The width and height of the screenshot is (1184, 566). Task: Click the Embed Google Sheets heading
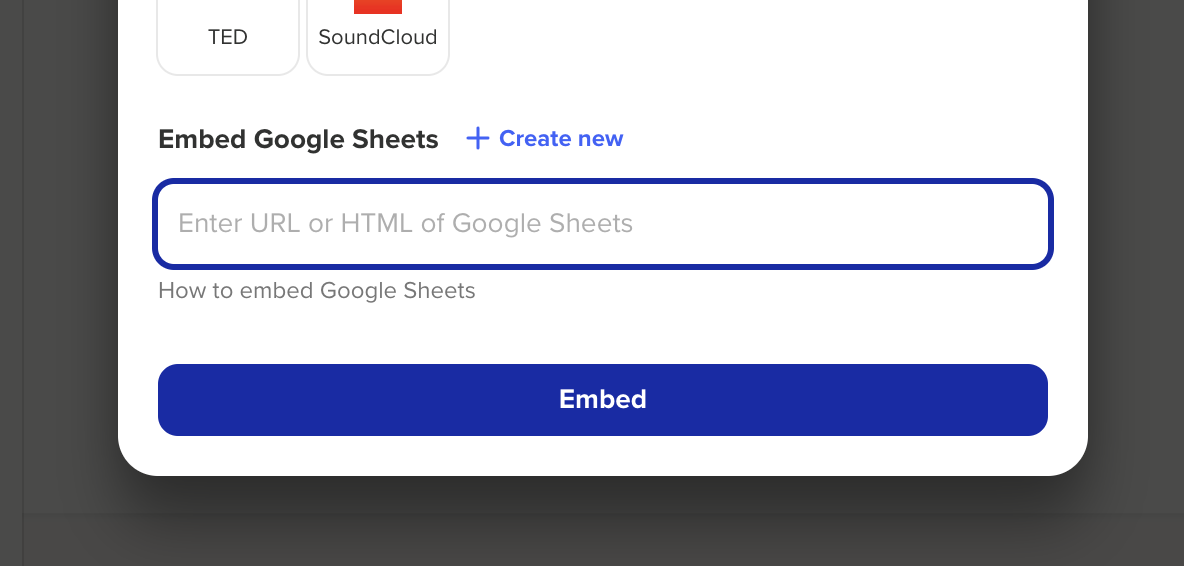point(298,139)
